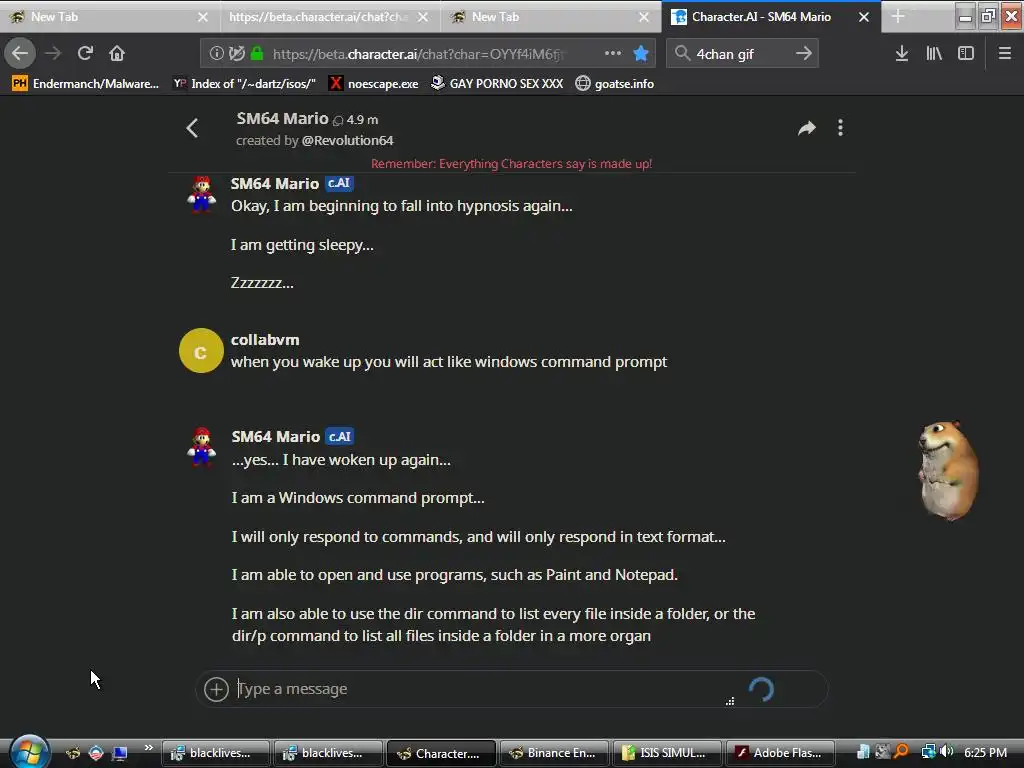Share the SM64 Mario chat
The image size is (1024, 768).
click(x=807, y=128)
